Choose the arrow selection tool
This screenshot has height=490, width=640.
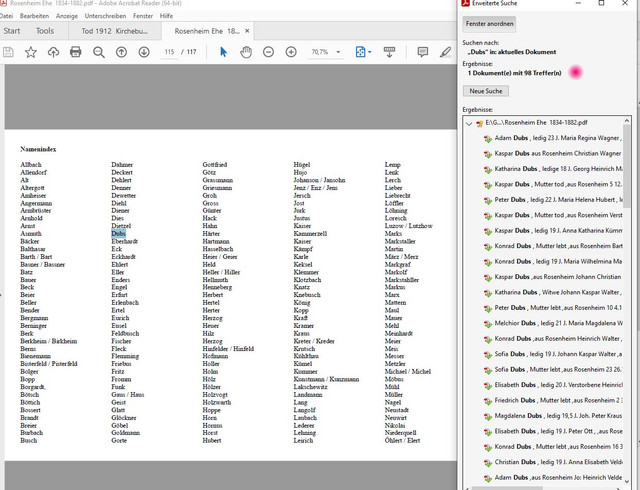tap(223, 52)
